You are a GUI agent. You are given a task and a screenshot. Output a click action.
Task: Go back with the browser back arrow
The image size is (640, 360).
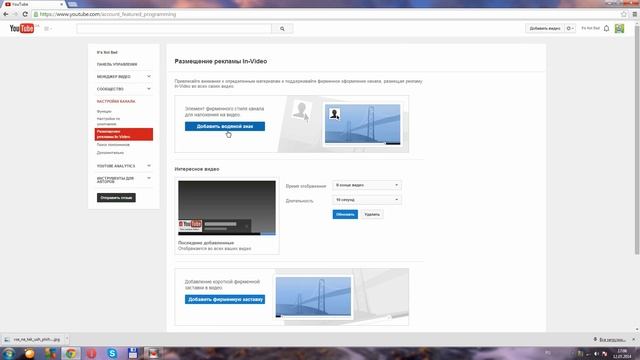[x=6, y=14]
